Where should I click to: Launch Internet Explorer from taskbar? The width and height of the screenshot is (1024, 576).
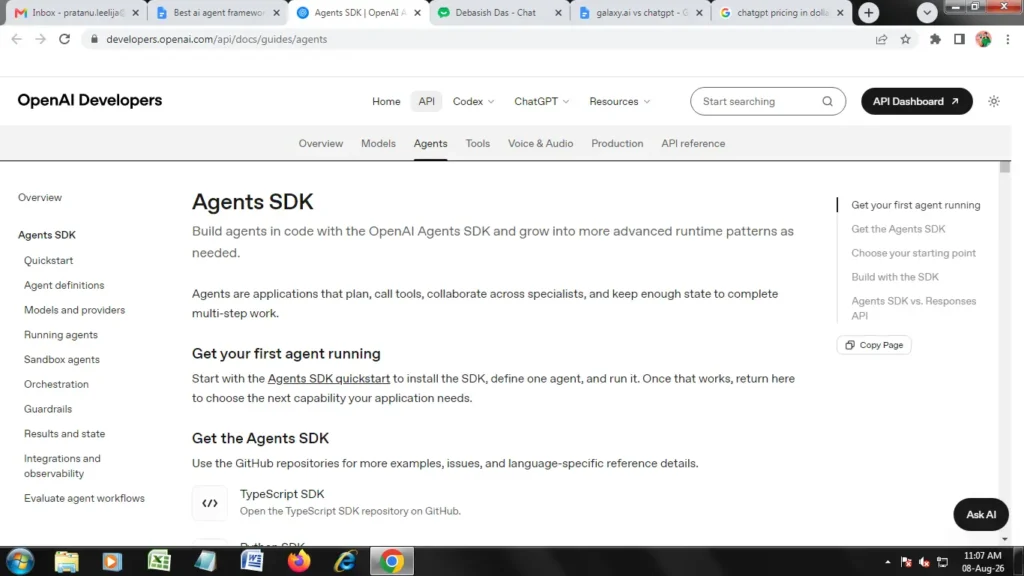pyautogui.click(x=345, y=561)
